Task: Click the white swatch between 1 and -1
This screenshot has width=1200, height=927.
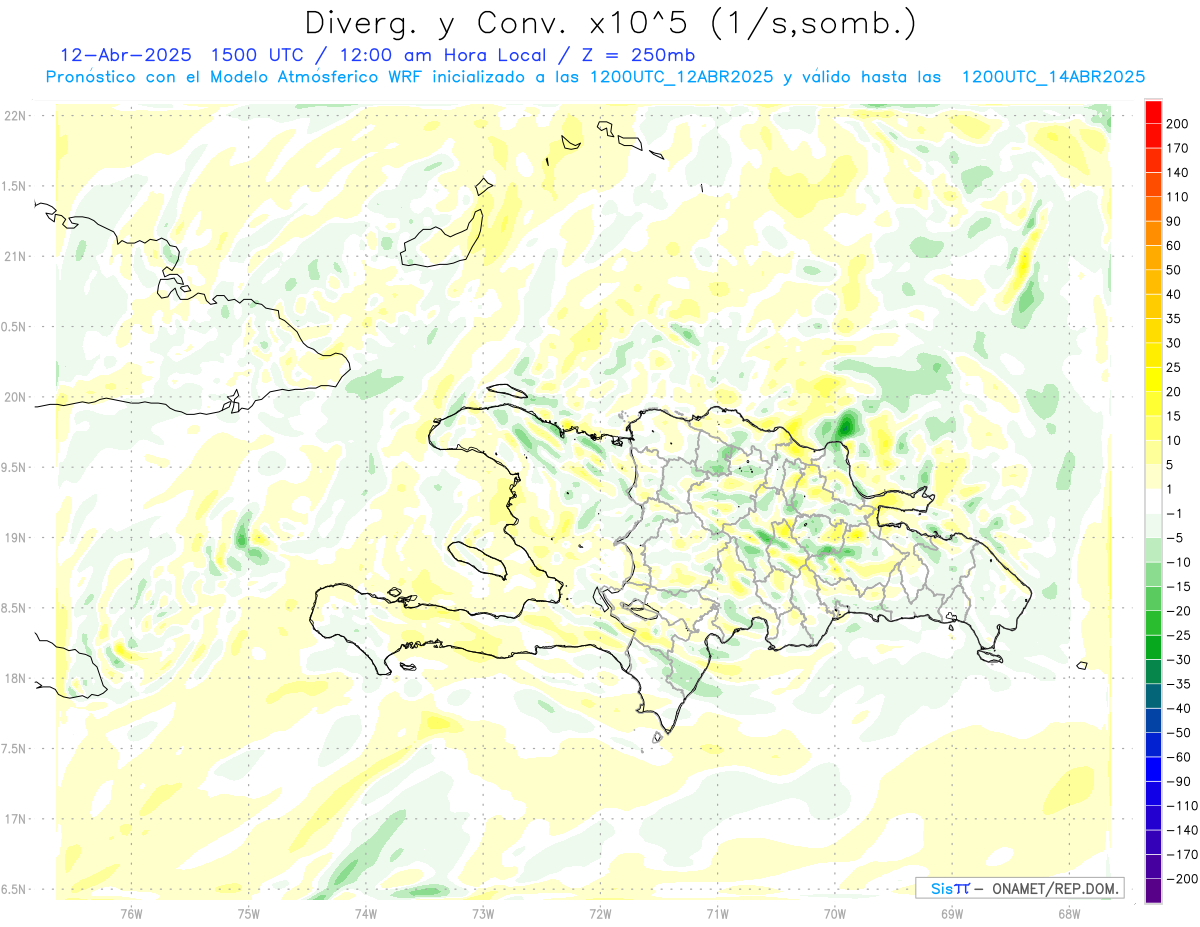Action: [1154, 501]
